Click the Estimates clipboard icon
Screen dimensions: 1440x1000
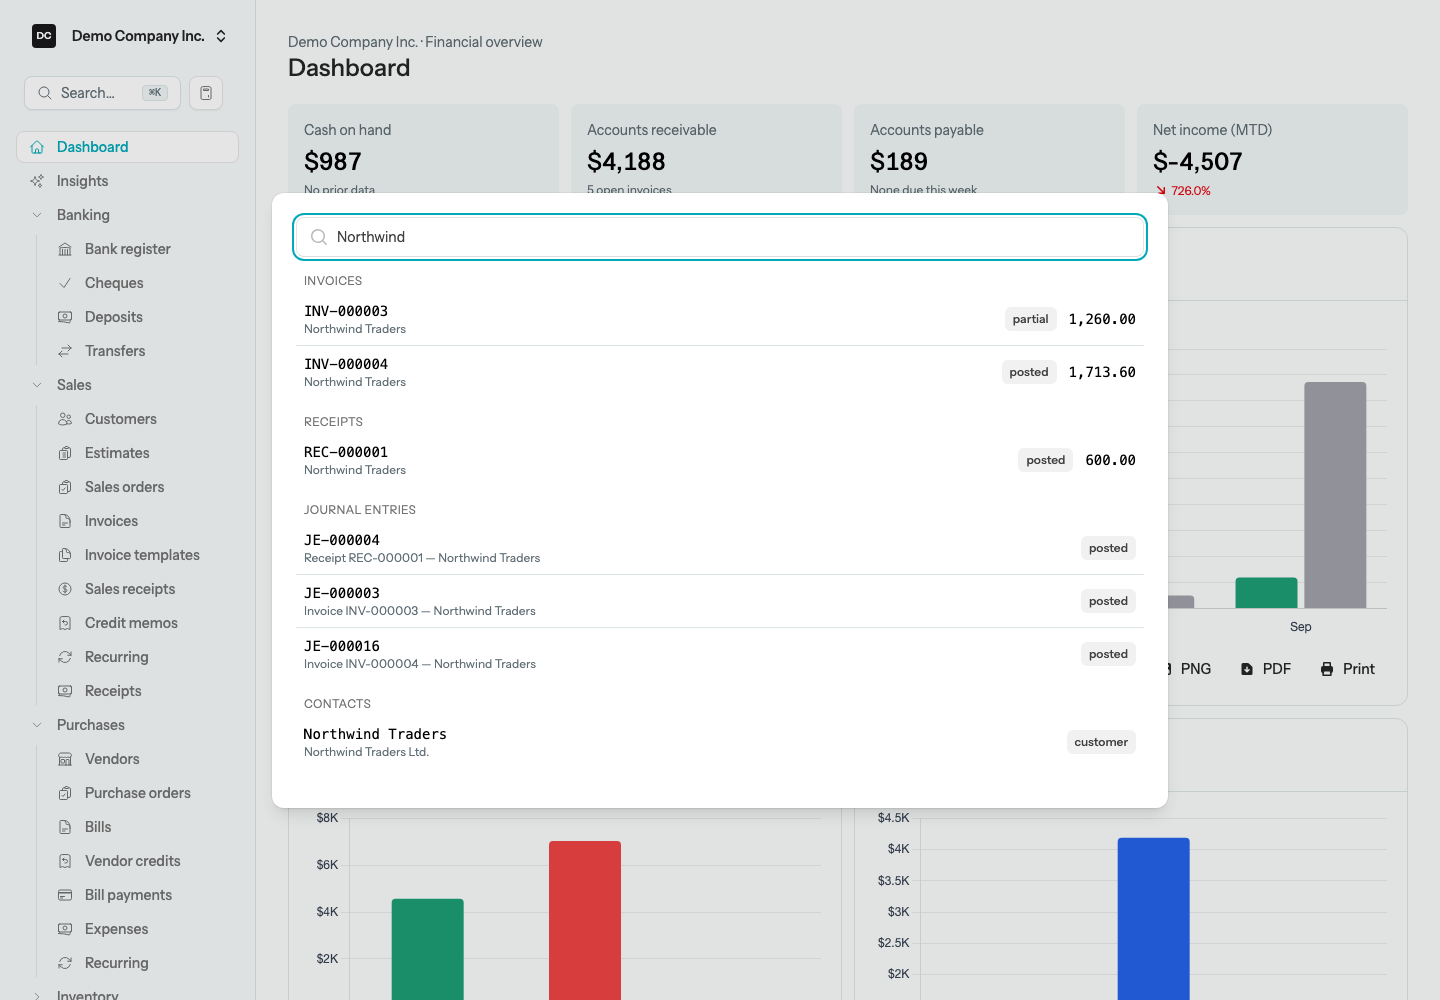click(65, 453)
